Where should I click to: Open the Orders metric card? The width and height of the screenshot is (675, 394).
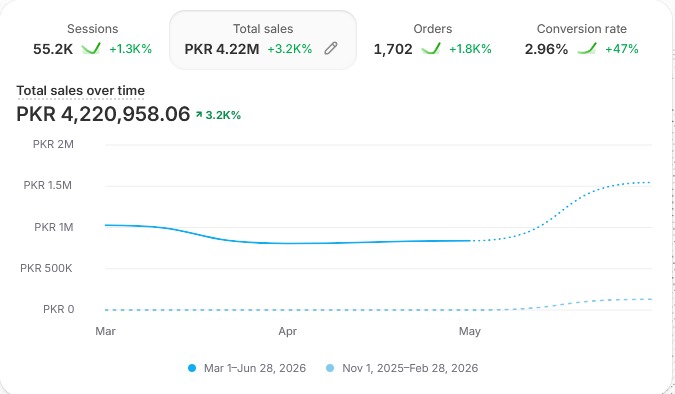(x=432, y=40)
